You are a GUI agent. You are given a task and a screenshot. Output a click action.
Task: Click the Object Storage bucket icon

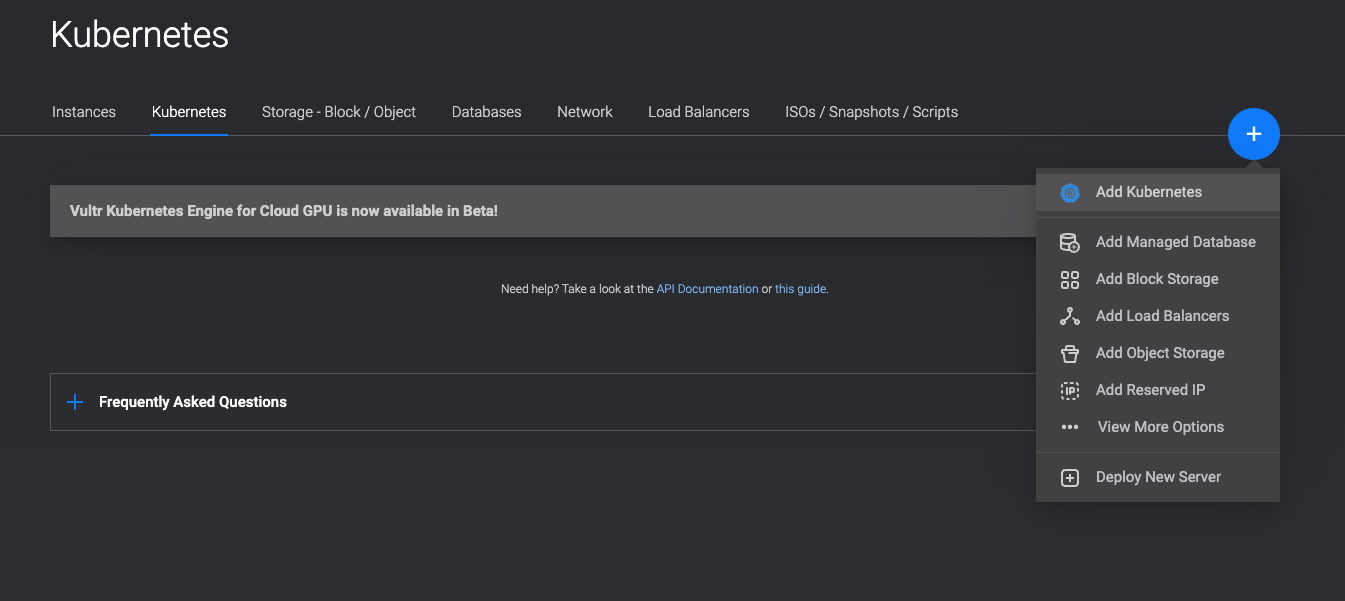point(1070,353)
